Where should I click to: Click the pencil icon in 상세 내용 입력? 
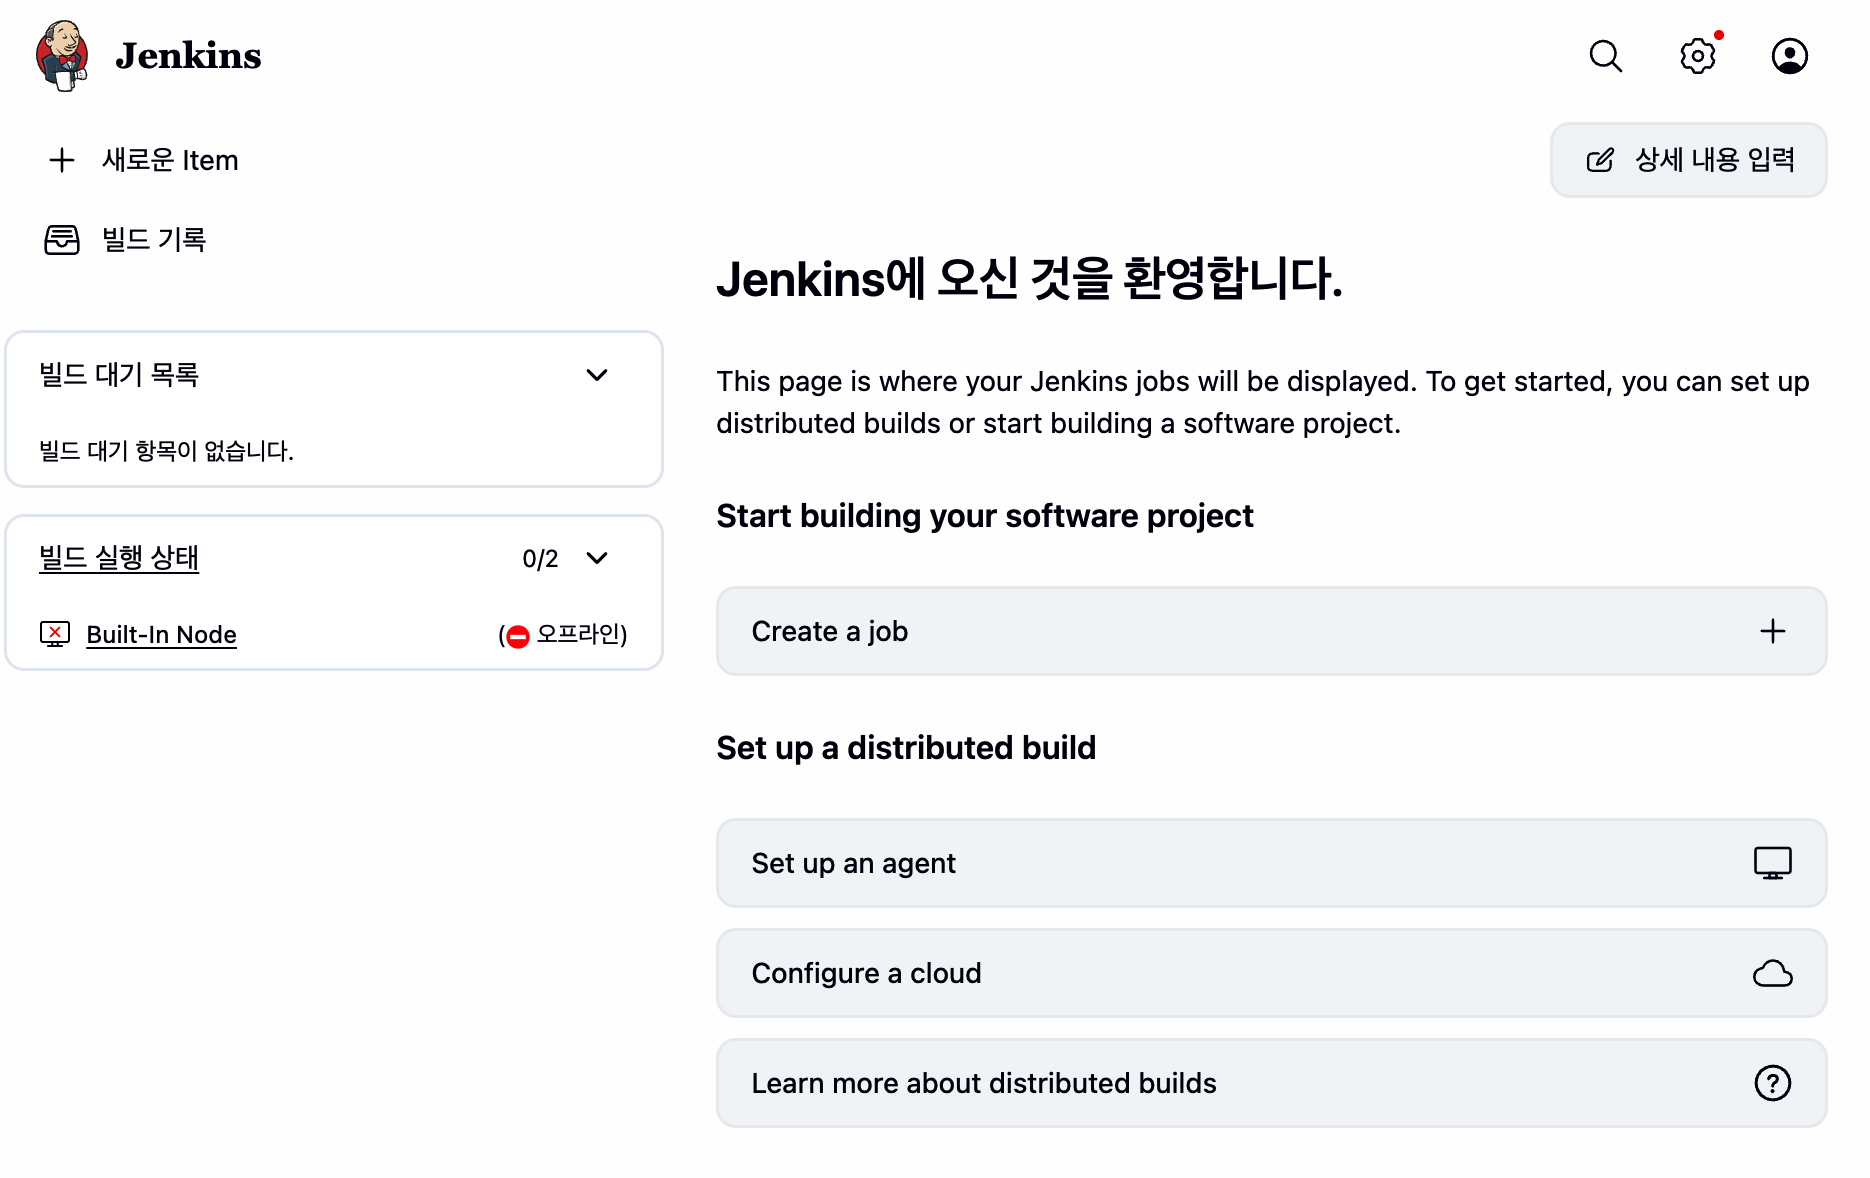click(1600, 160)
